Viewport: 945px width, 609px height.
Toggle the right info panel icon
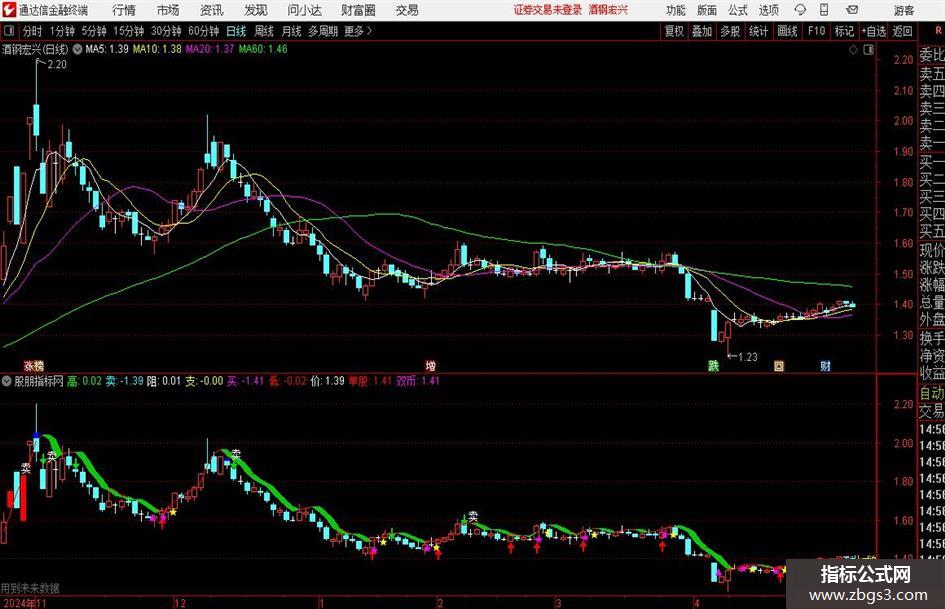[x=868, y=50]
